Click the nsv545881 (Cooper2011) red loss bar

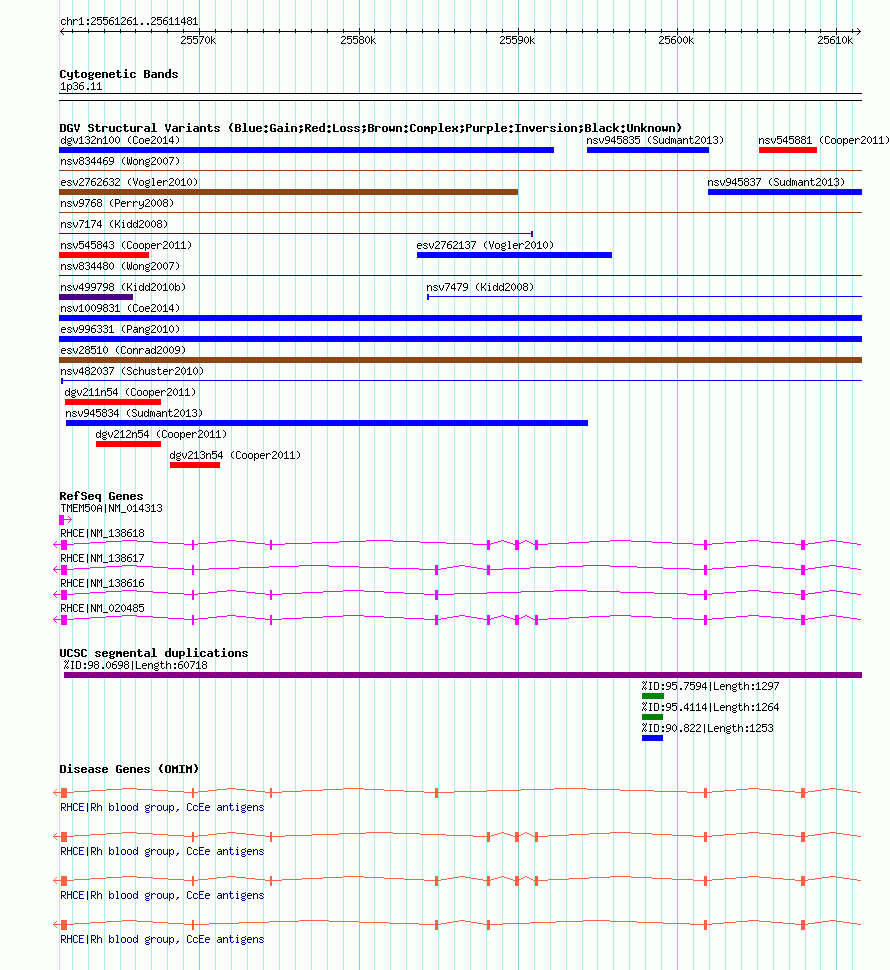point(787,150)
